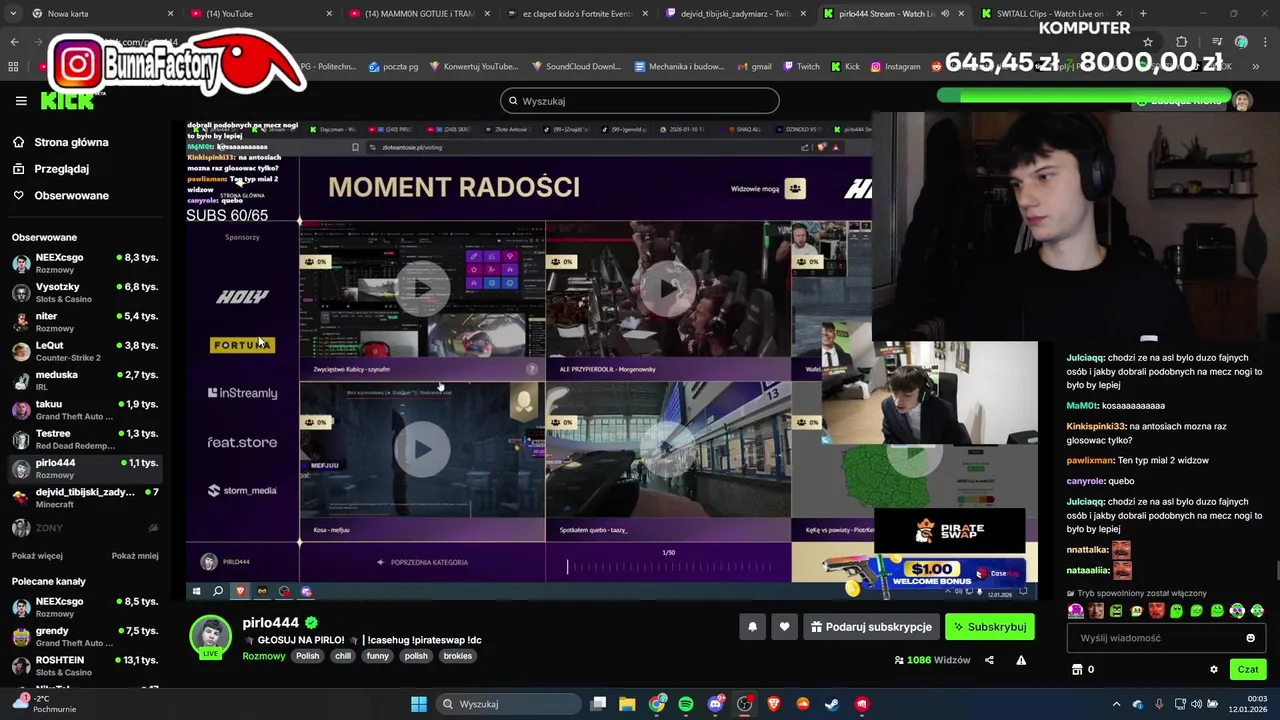Collapse followed list with Pokaż mniej
This screenshot has height=720, width=1280.
point(135,556)
